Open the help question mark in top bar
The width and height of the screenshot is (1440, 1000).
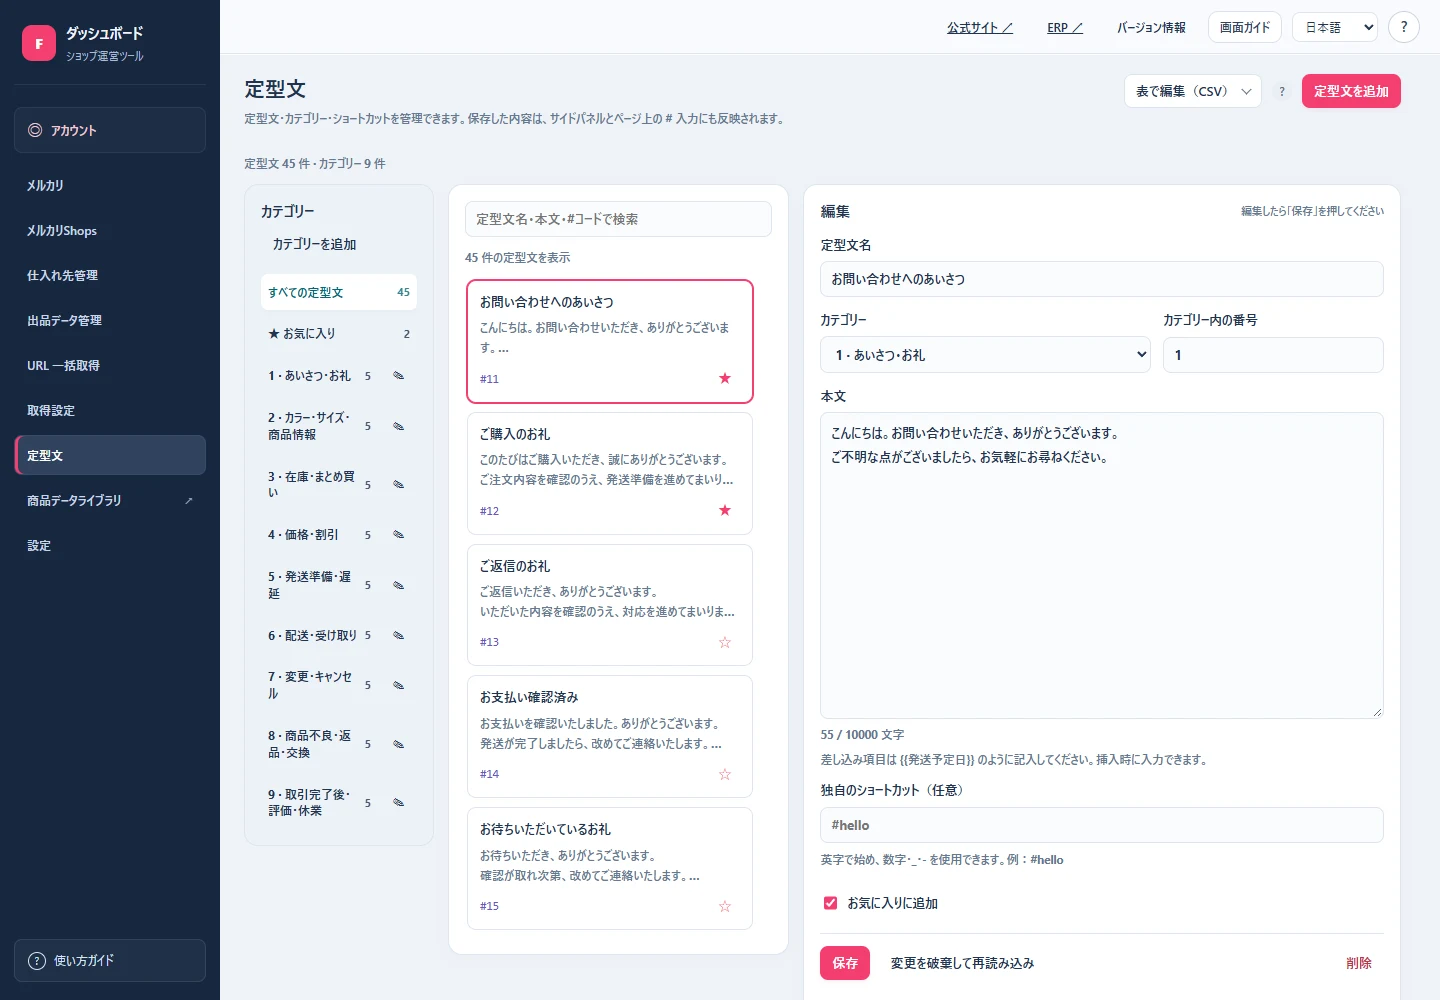click(x=1404, y=27)
